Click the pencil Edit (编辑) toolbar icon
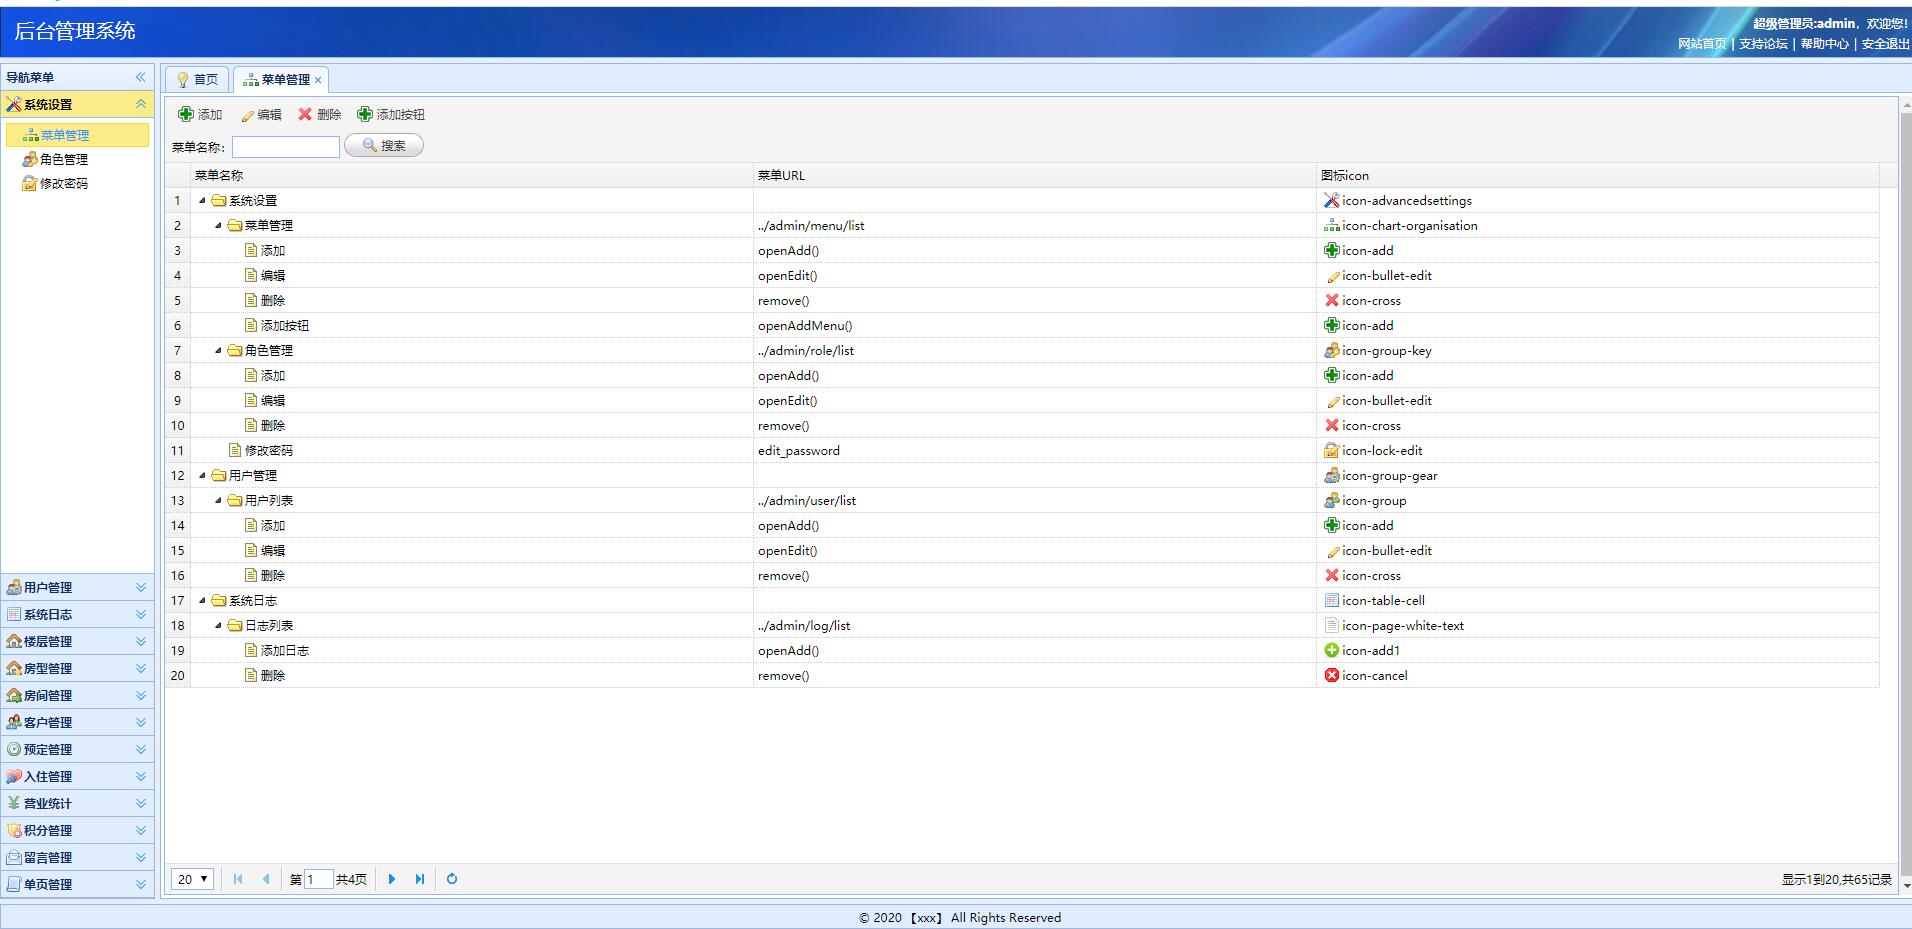Image resolution: width=1912 pixels, height=929 pixels. pyautogui.click(x=248, y=115)
